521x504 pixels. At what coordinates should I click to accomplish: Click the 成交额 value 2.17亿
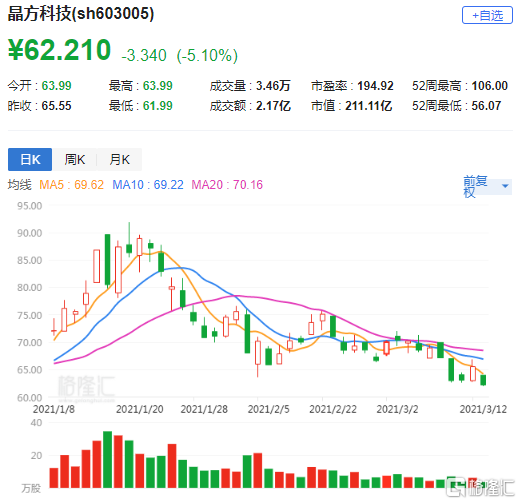[x=273, y=106]
